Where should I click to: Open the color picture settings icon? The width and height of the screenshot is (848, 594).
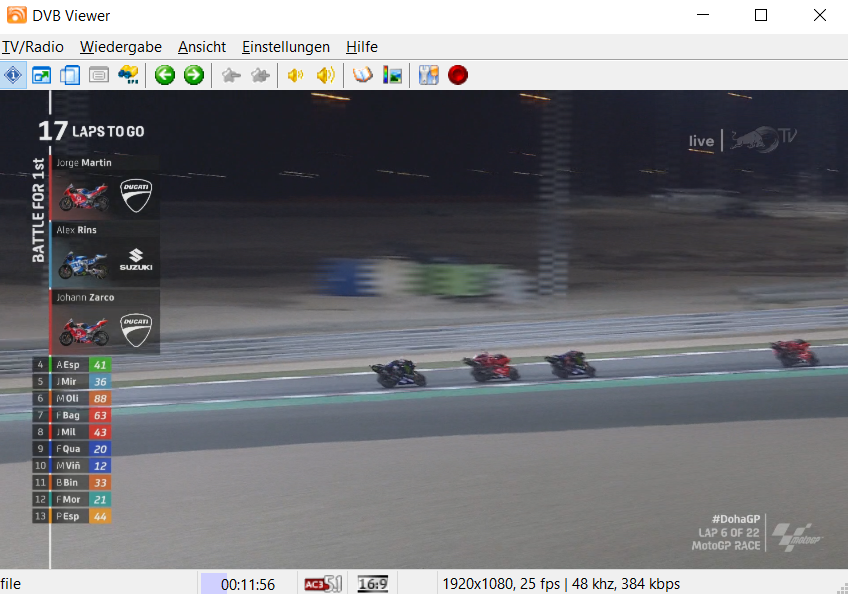coord(392,75)
